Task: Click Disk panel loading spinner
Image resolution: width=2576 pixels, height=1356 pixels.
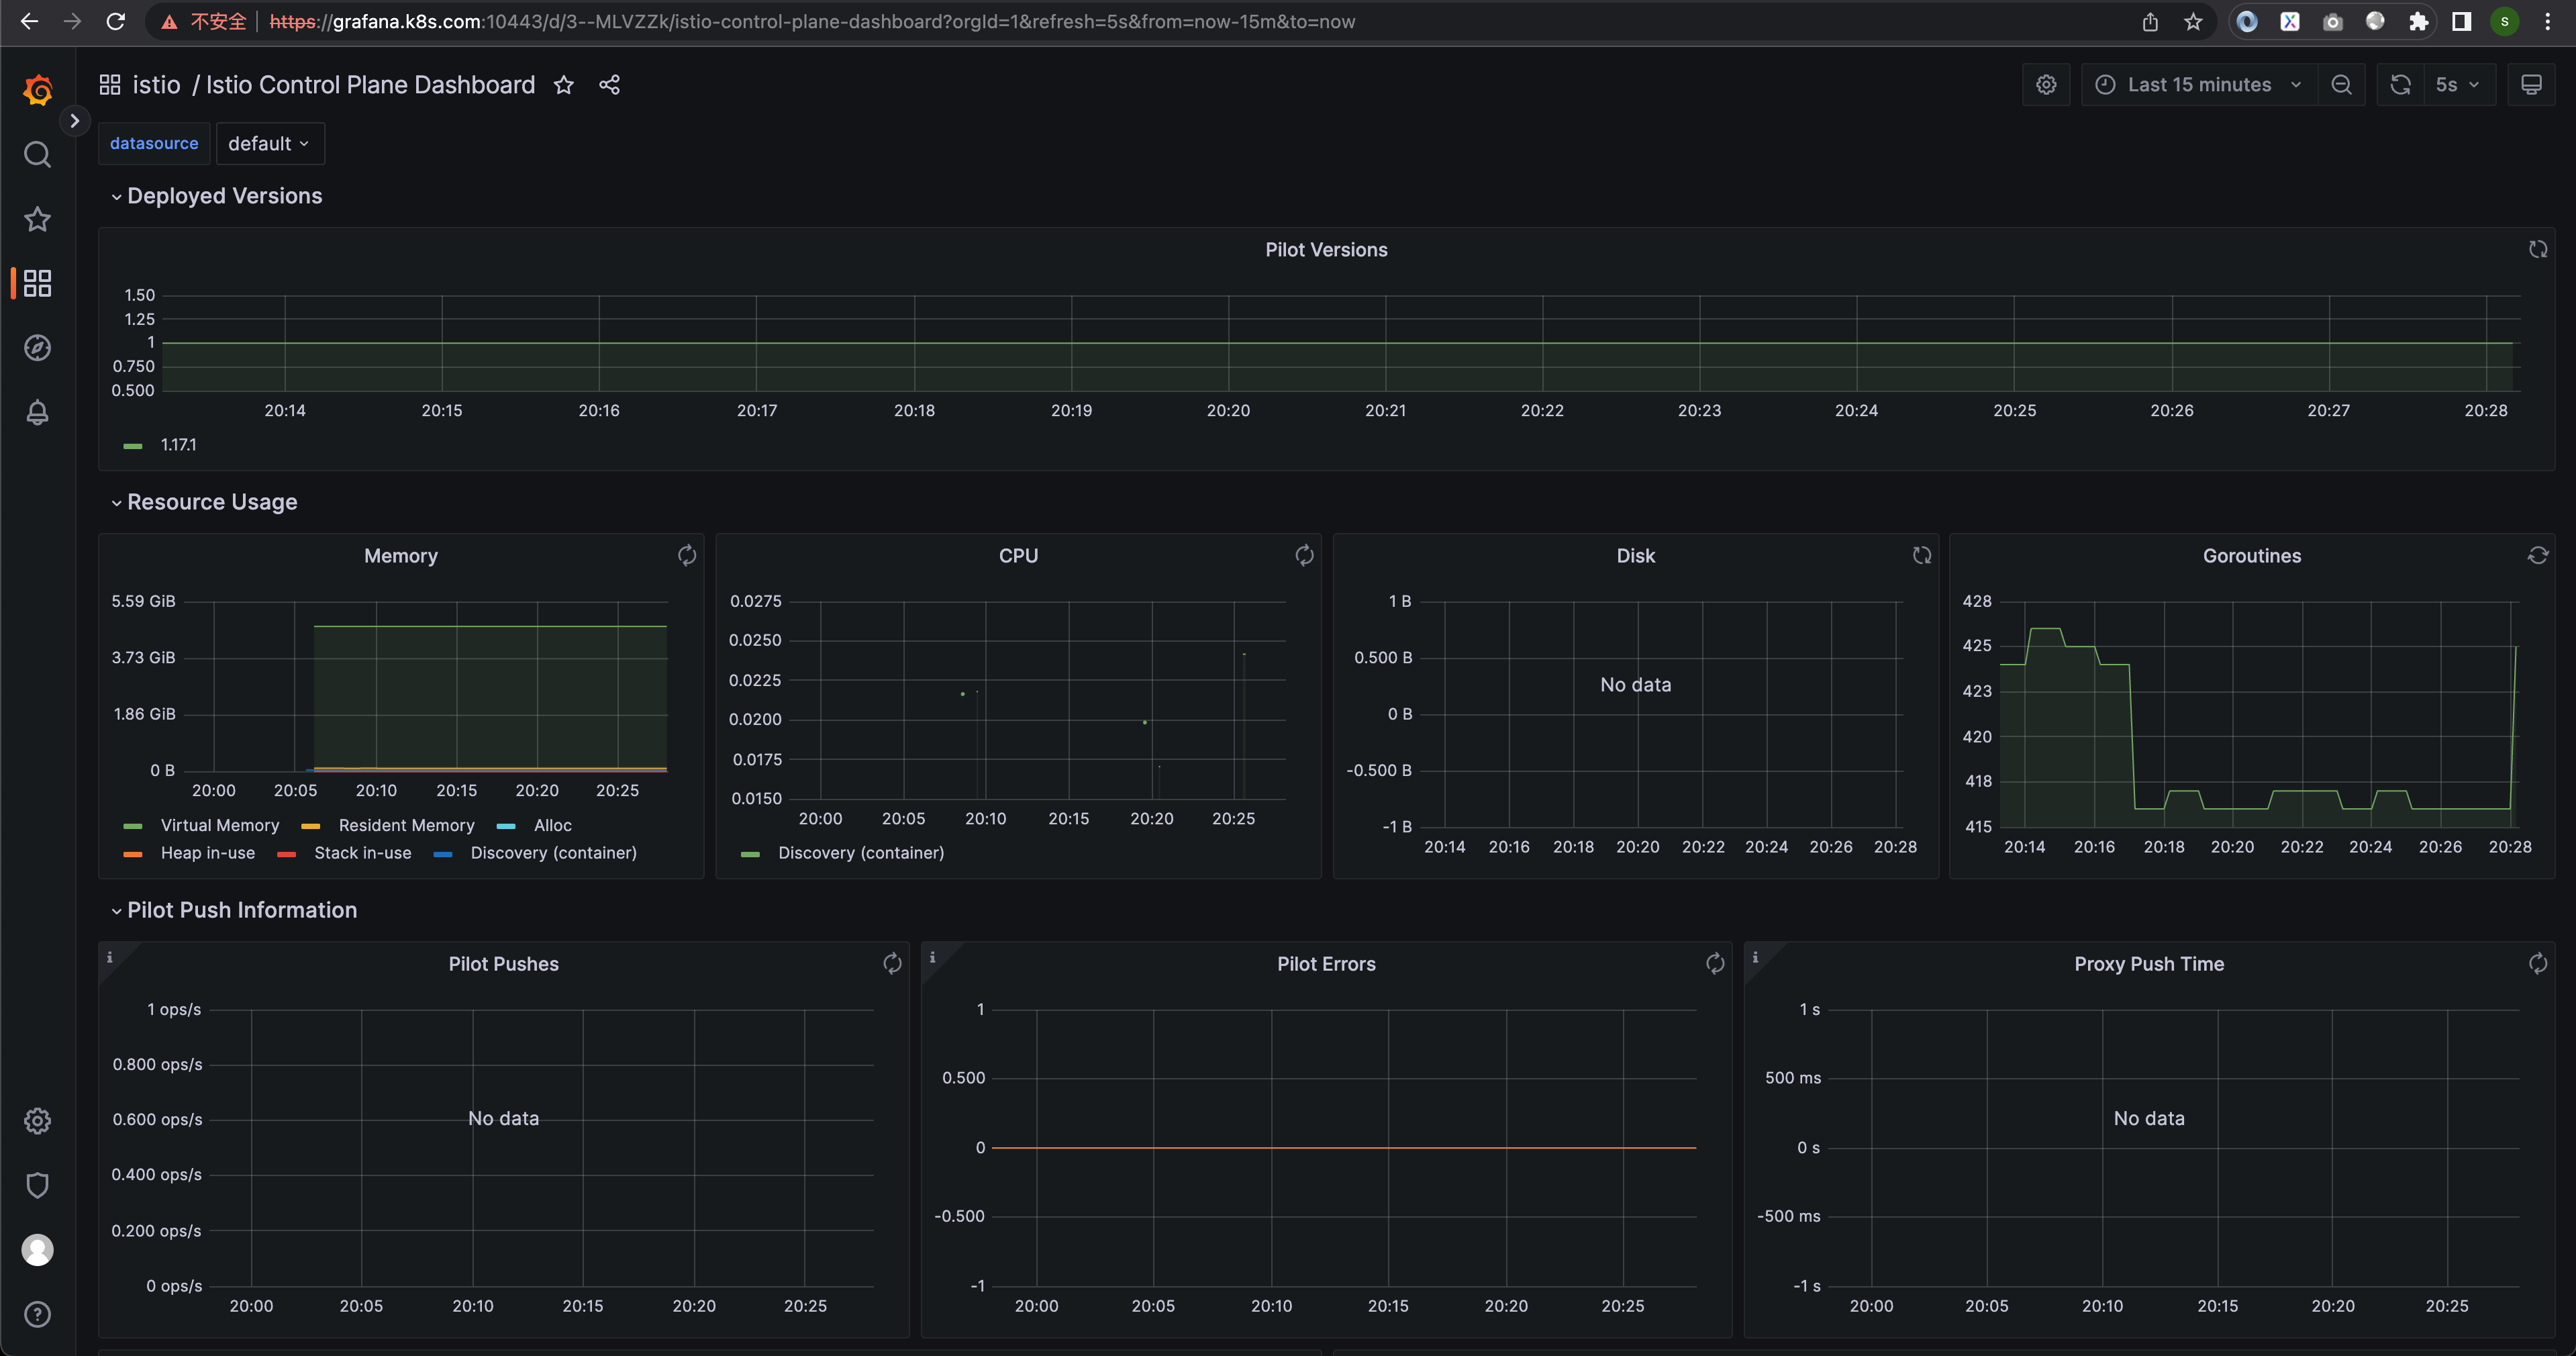Action: tap(1922, 555)
